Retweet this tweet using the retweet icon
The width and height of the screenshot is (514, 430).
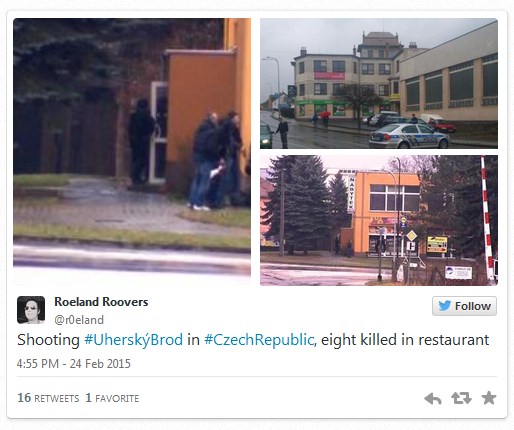tap(461, 398)
